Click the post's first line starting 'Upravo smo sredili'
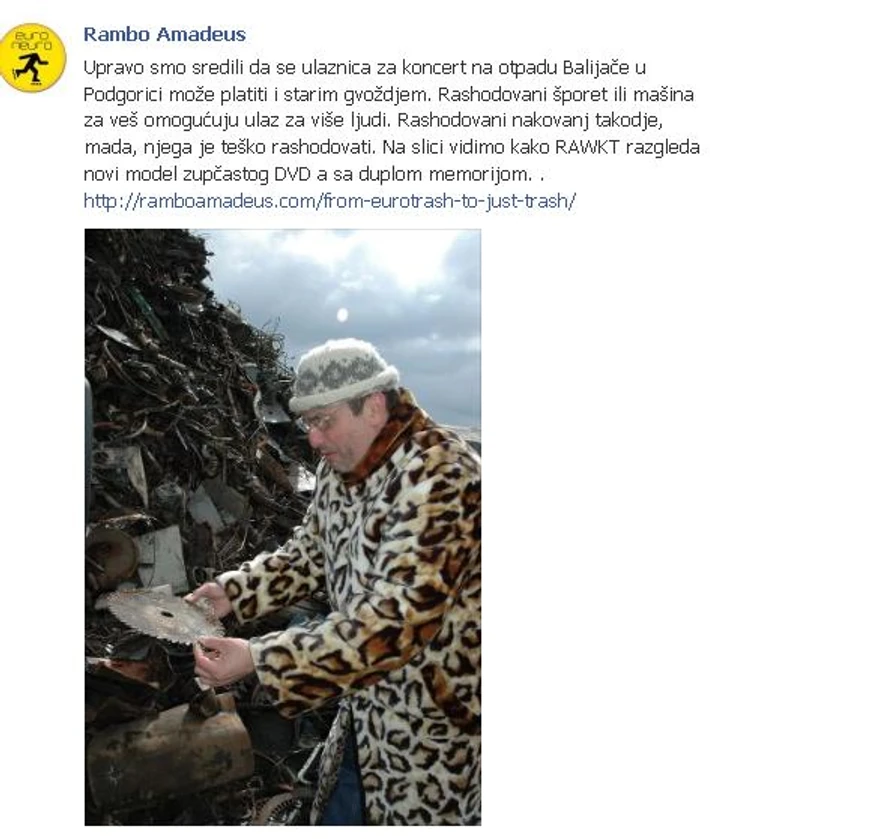The width and height of the screenshot is (870, 839). [365, 68]
